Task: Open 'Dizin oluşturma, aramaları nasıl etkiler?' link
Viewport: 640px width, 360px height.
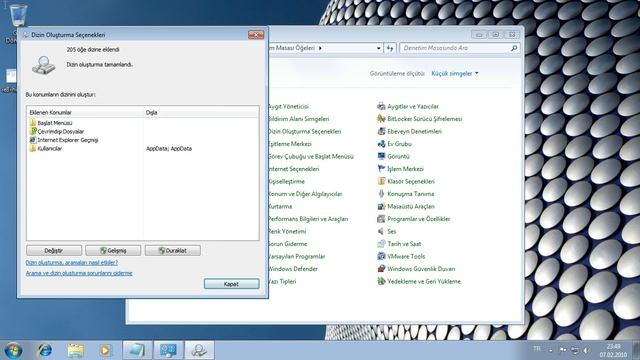Action: (x=72, y=263)
